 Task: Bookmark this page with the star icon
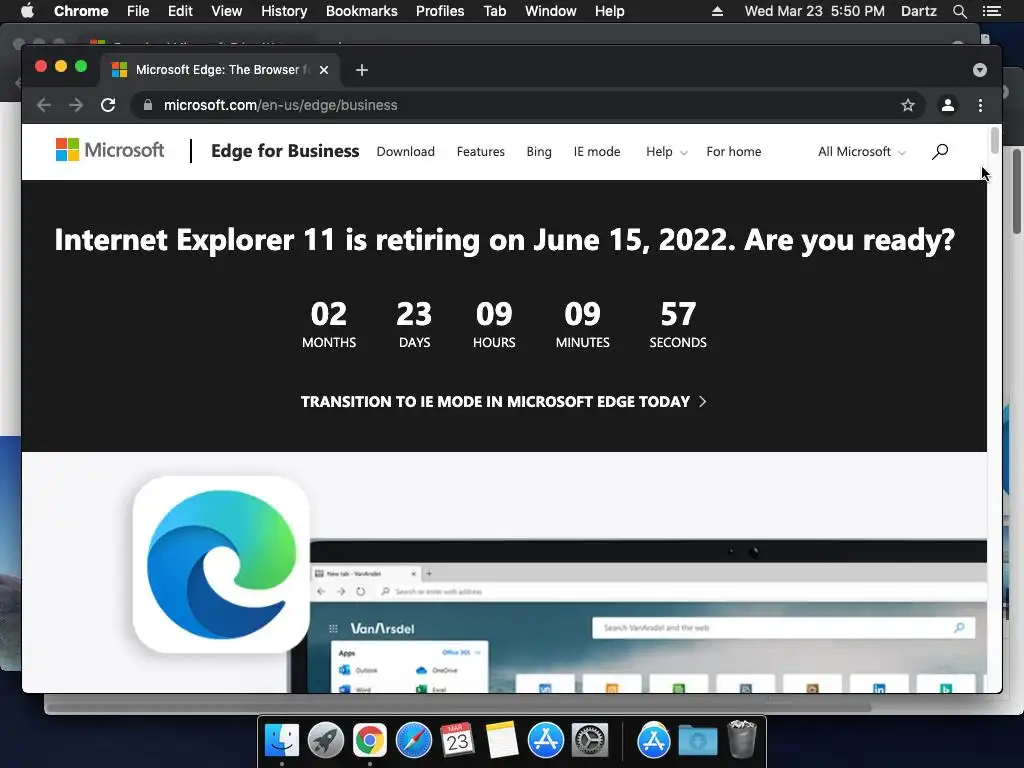[908, 105]
